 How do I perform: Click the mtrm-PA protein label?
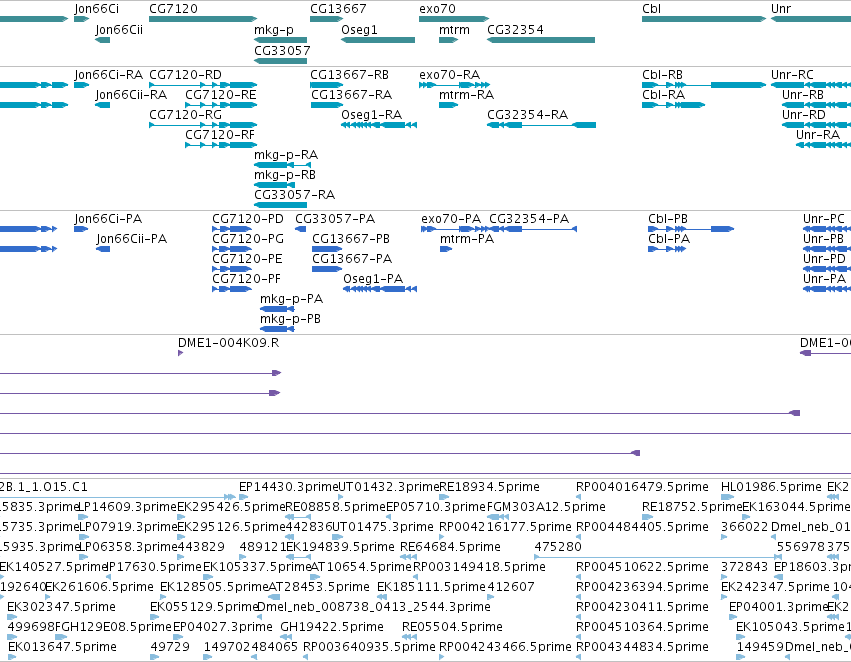click(x=467, y=239)
